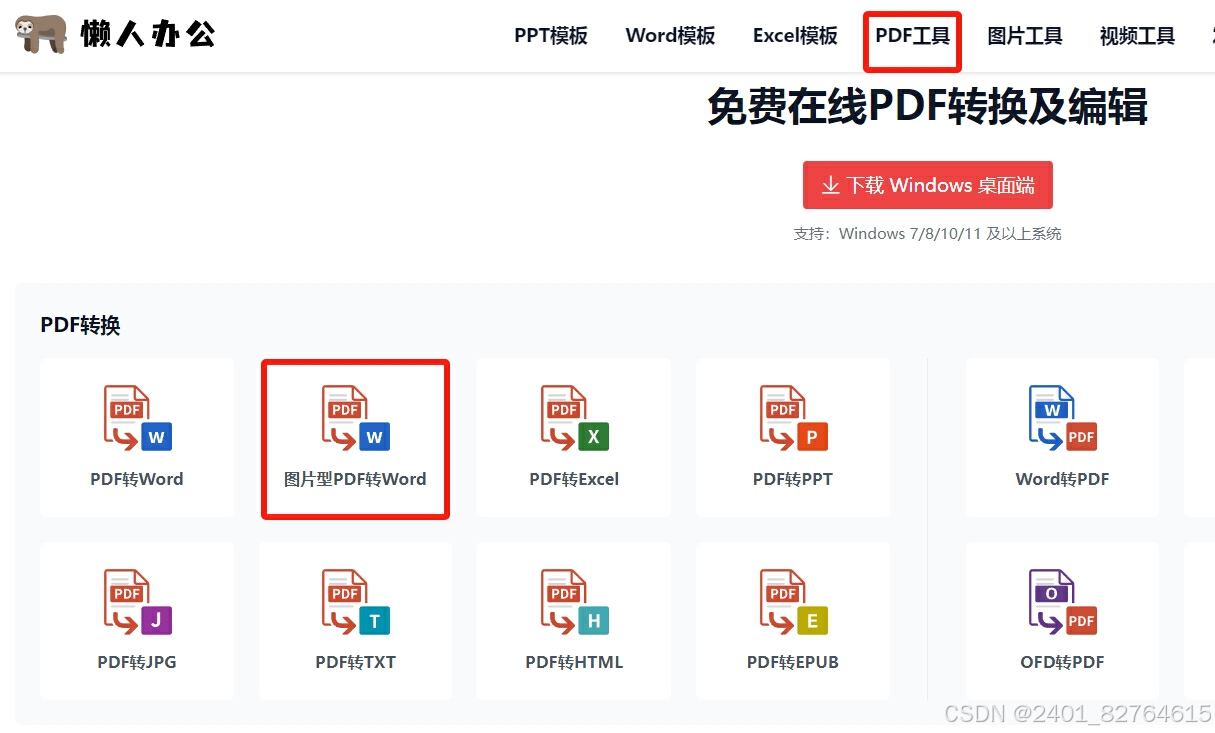Click the PDF转Excel label
This screenshot has height=733, width=1215.
[x=574, y=479]
